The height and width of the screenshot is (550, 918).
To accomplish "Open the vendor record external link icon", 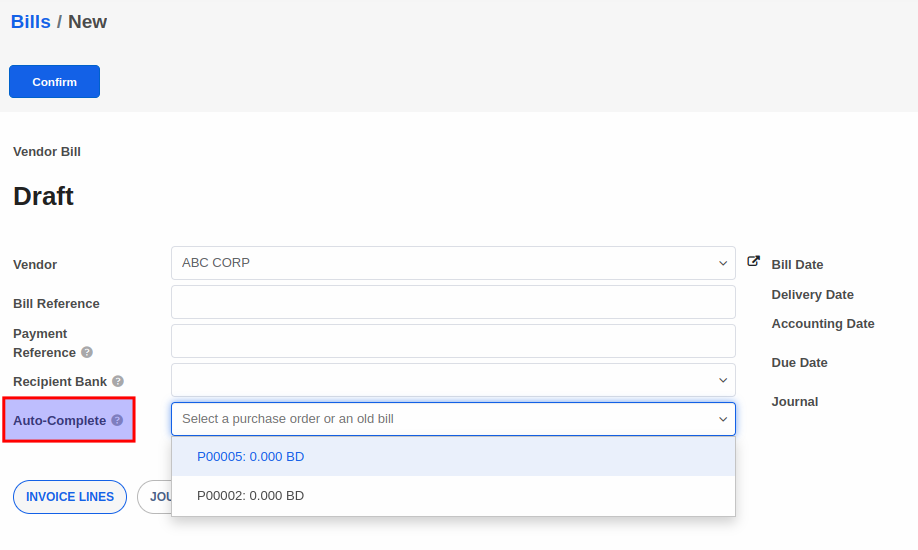I will (x=754, y=262).
